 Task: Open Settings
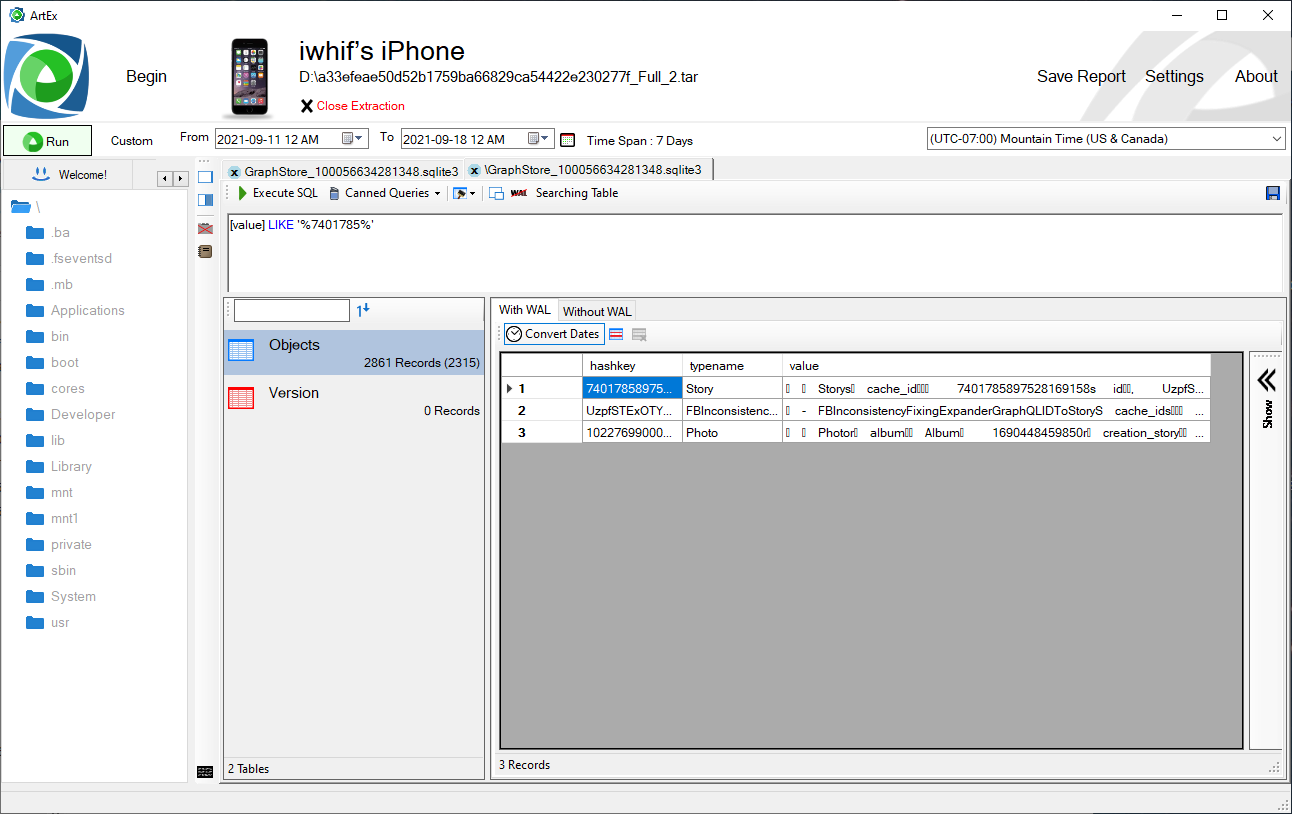tap(1174, 77)
